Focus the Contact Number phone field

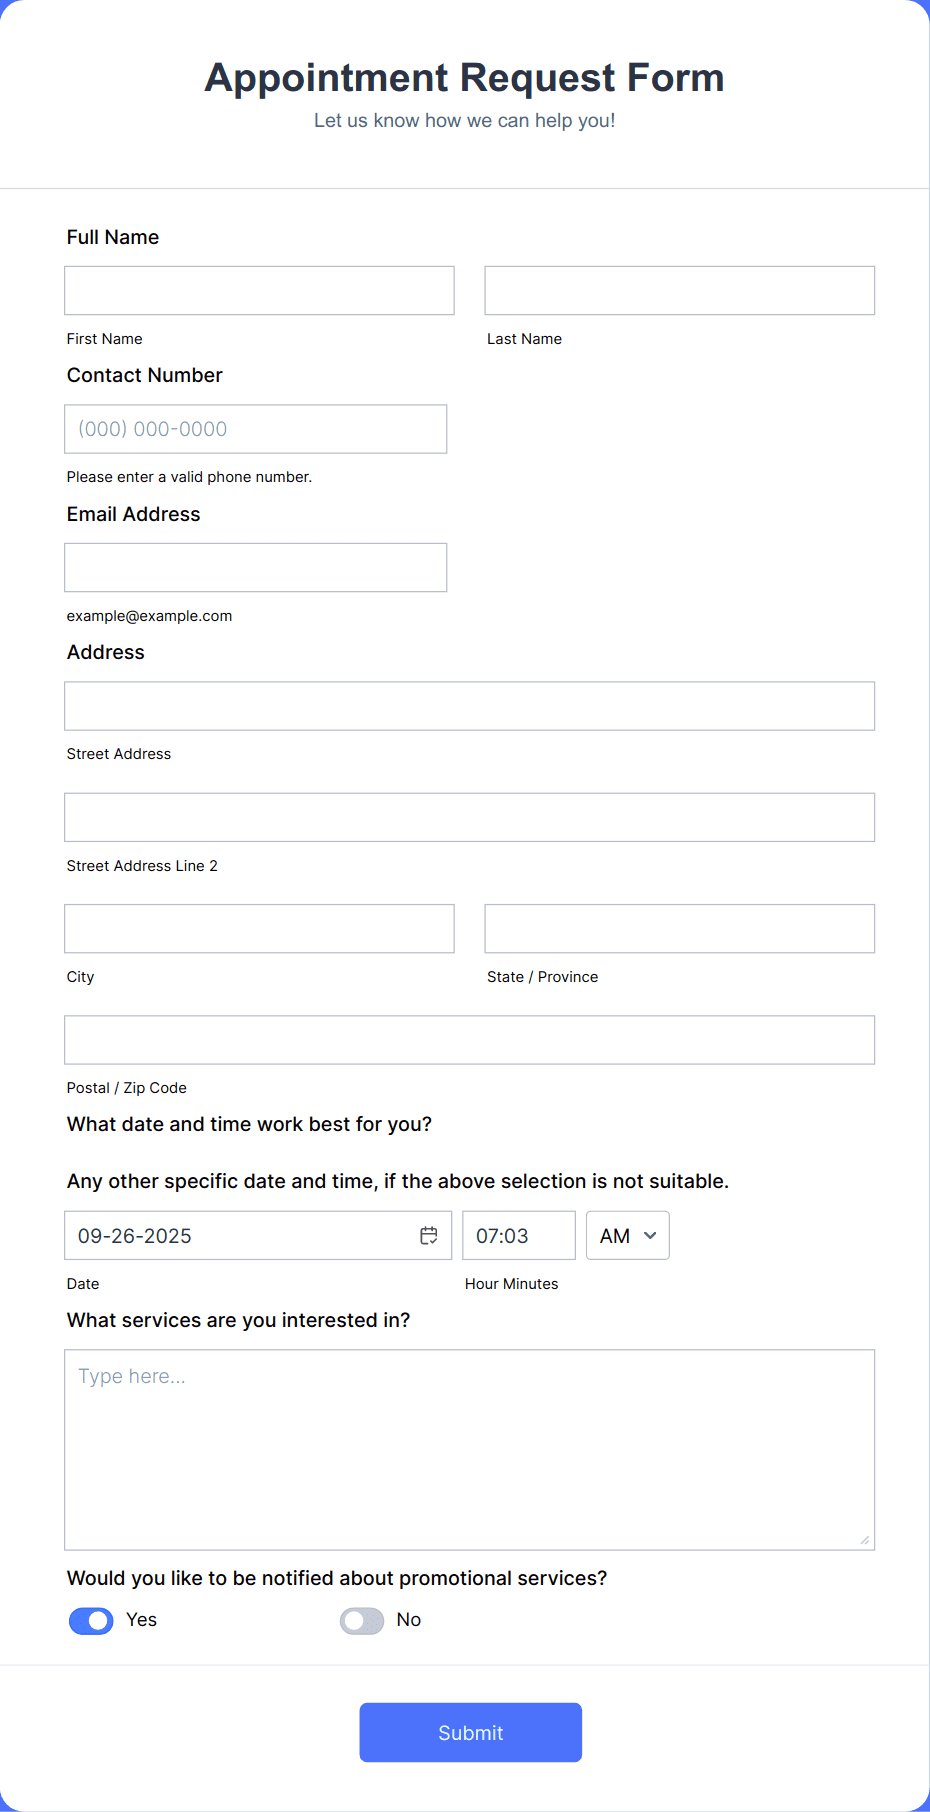pyautogui.click(x=255, y=428)
